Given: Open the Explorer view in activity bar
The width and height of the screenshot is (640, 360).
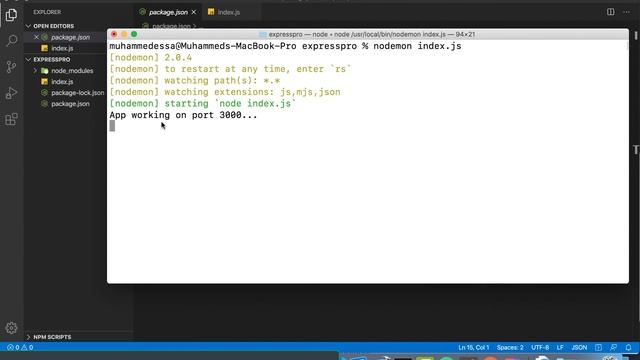Looking at the screenshot, I should 11,15.
